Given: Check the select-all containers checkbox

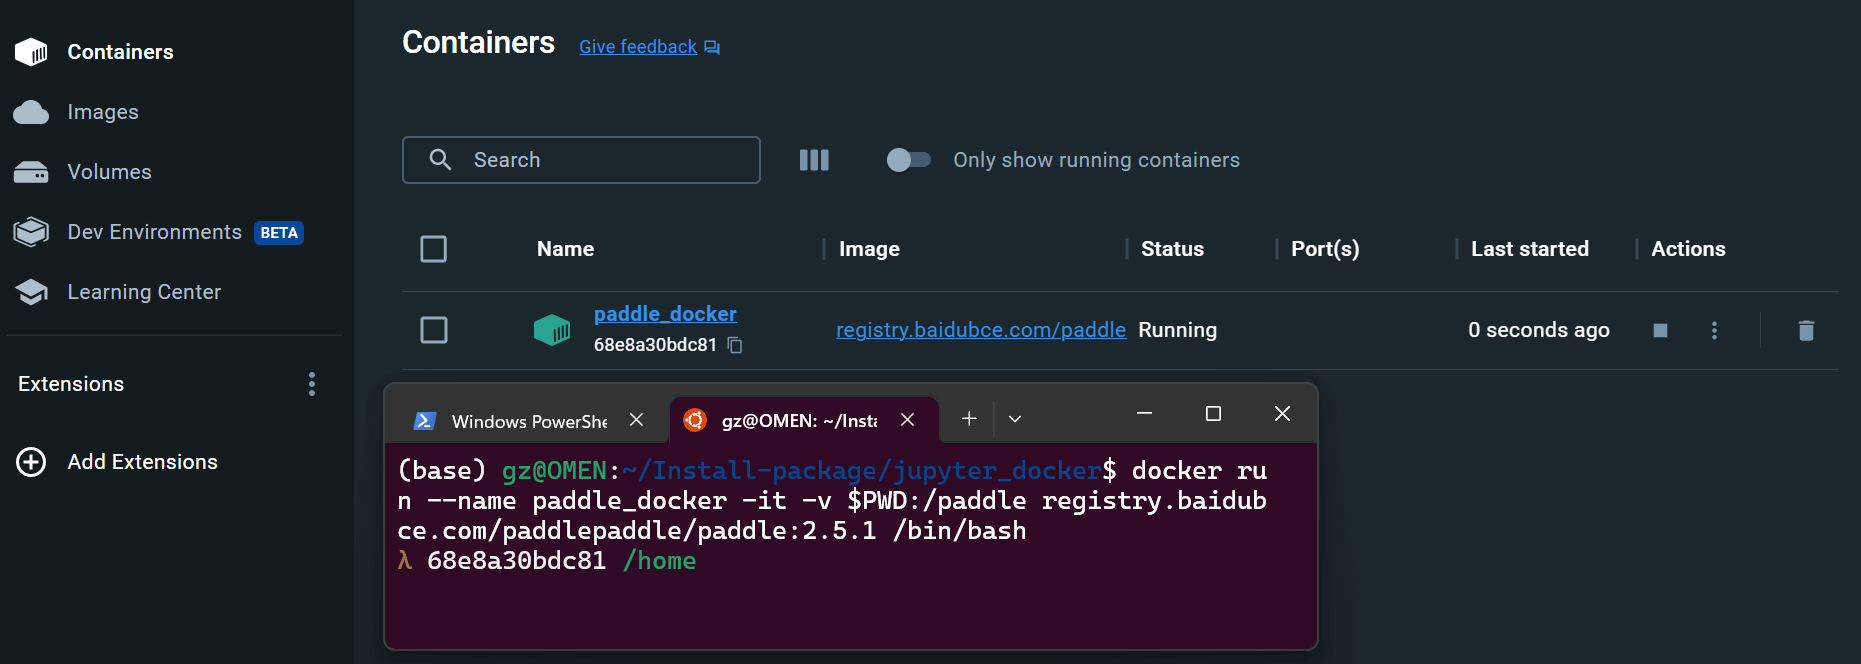Looking at the screenshot, I should (433, 249).
